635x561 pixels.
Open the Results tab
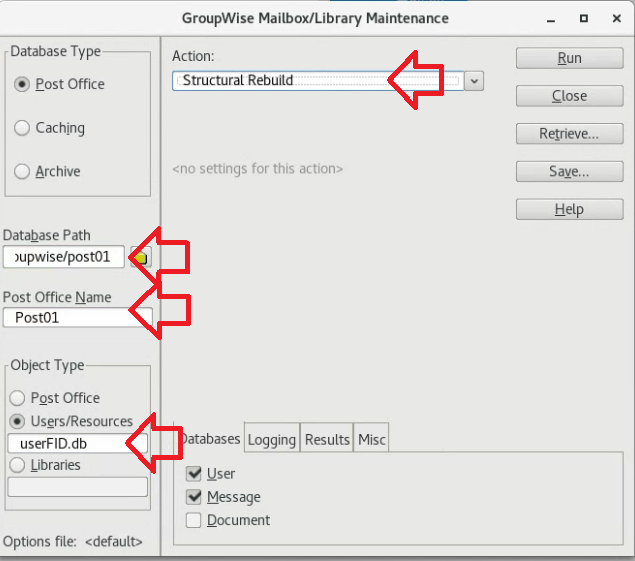[x=327, y=439]
